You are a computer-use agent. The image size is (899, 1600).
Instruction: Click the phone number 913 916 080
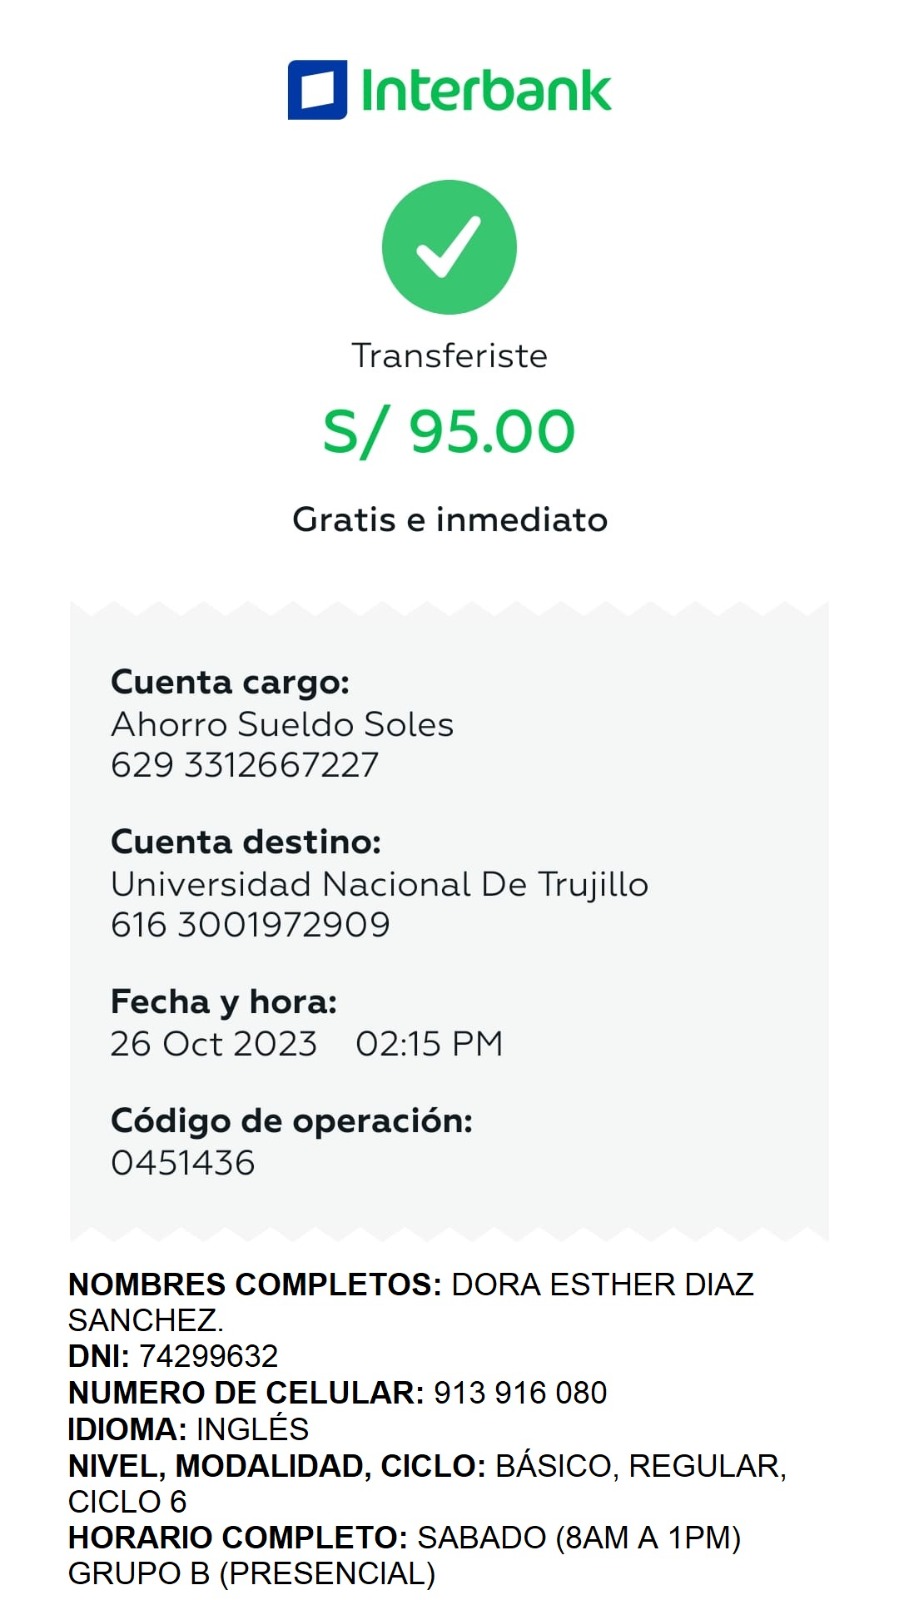point(520,1393)
